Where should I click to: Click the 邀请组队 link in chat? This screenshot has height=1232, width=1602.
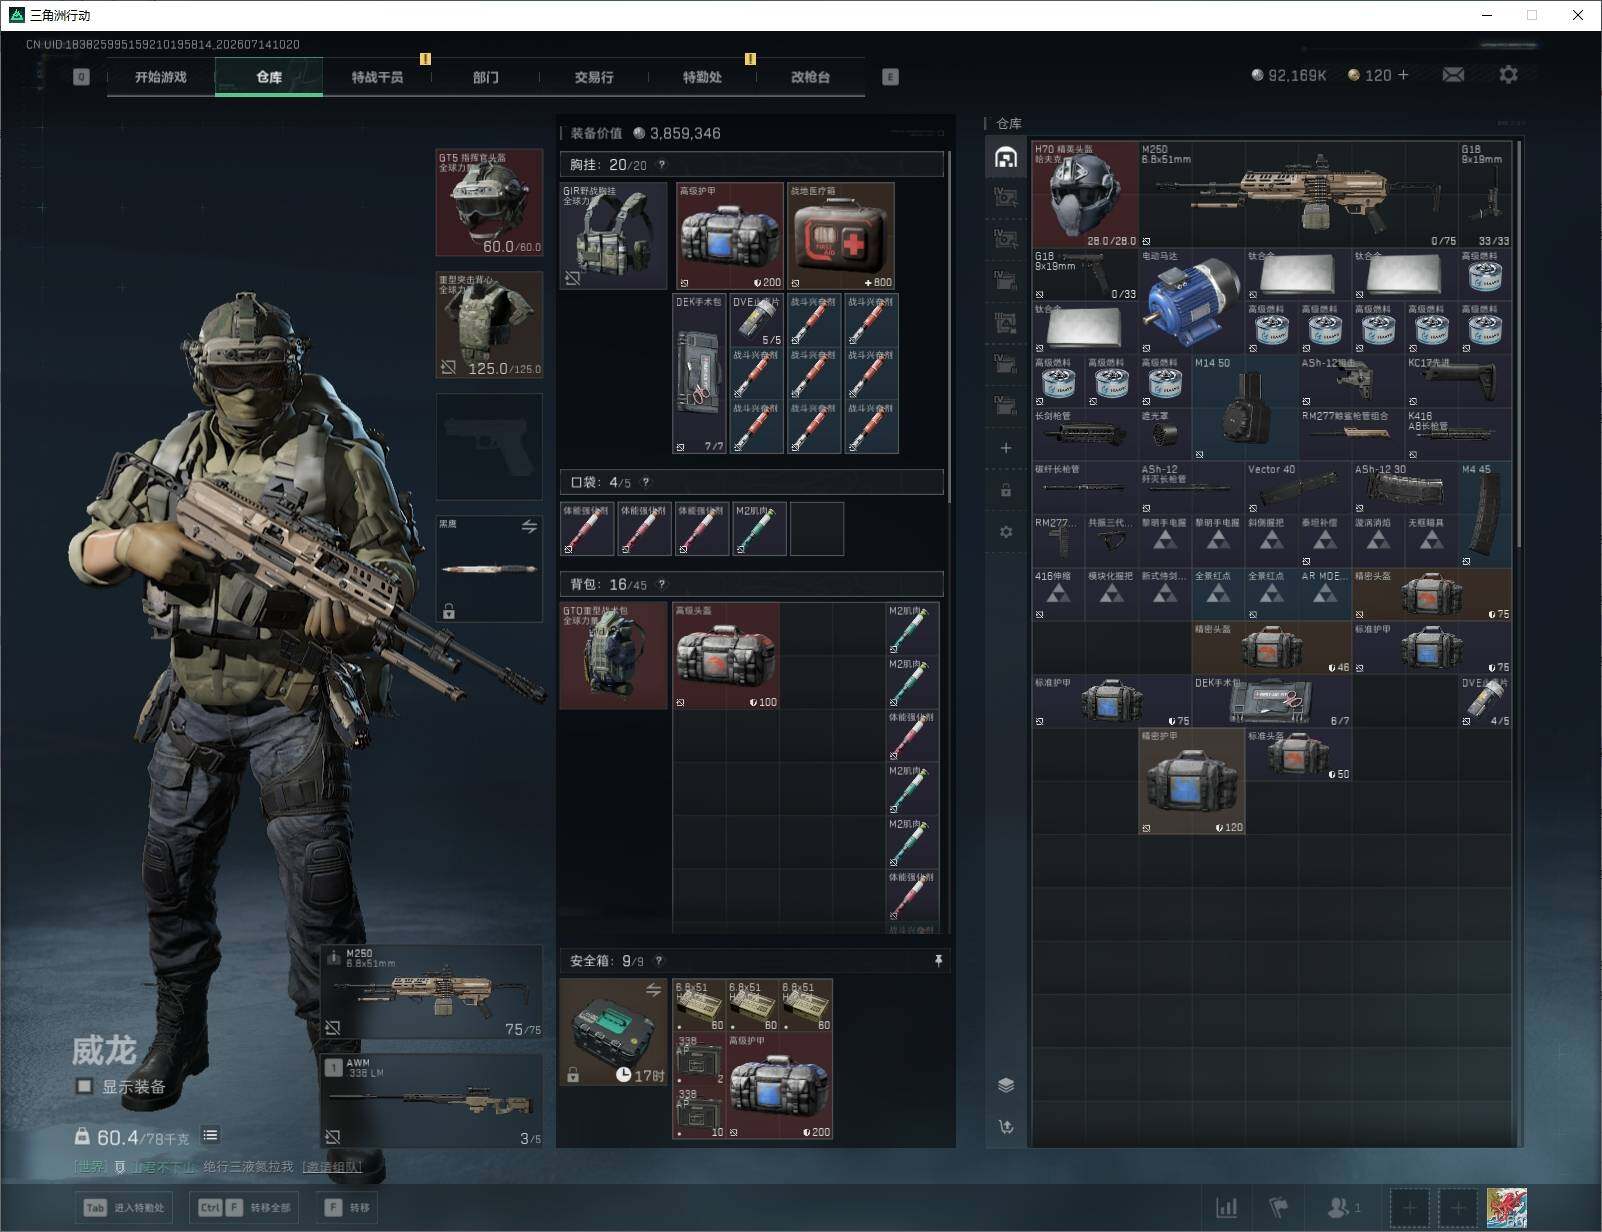click(332, 1167)
